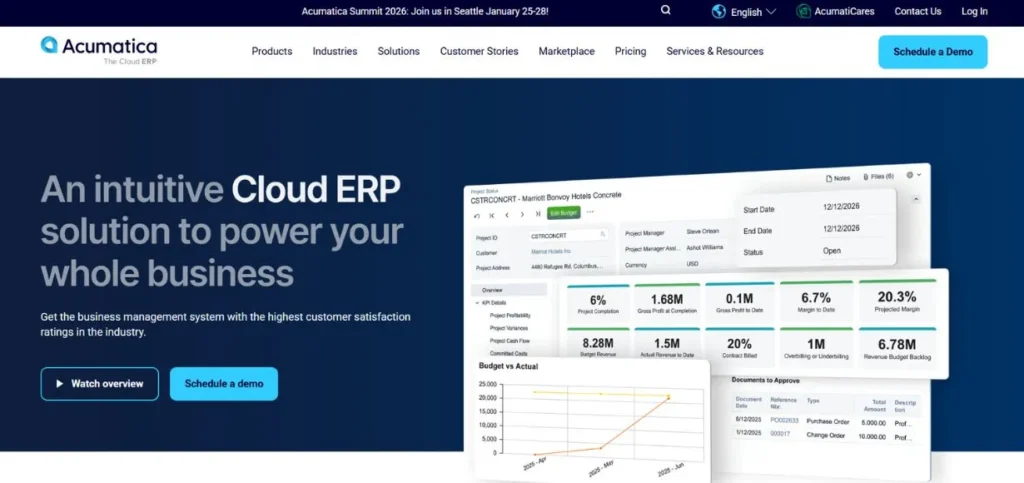Click the Acumatica logo
Screen dimensions: 1024x483
(99, 49)
